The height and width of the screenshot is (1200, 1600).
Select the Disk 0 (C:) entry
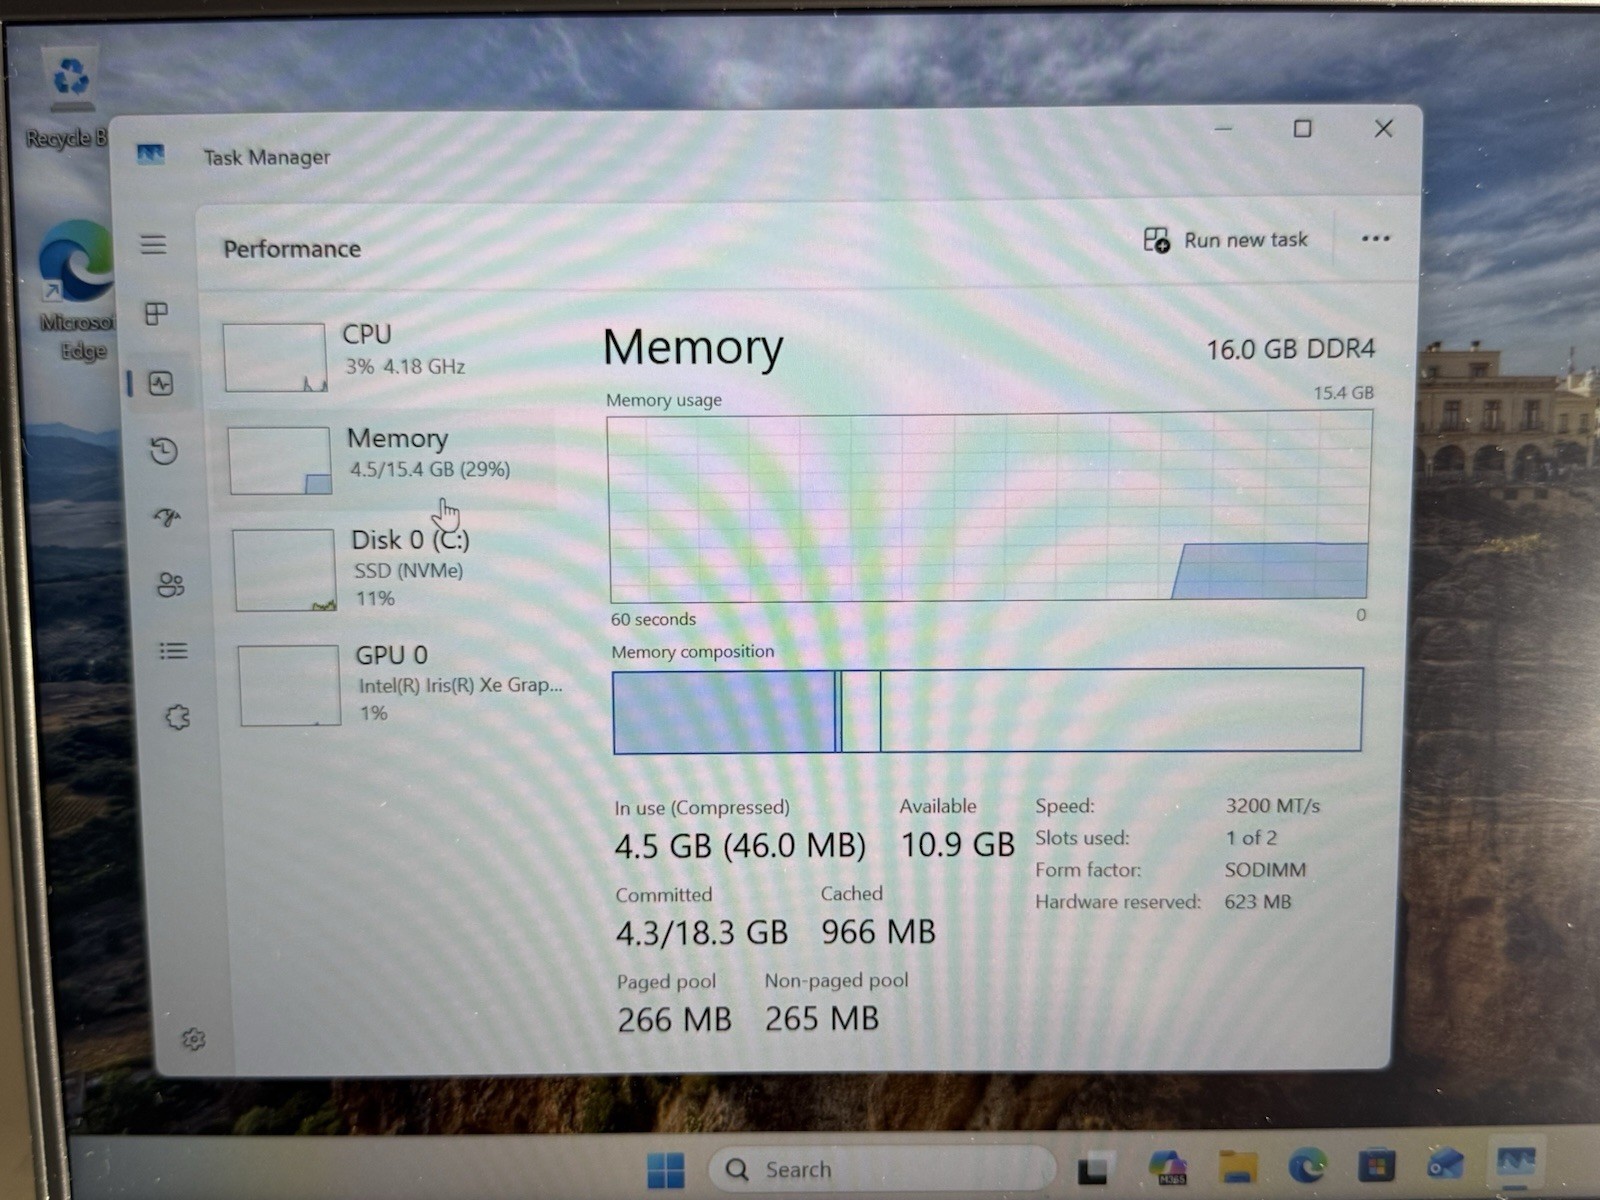tap(392, 569)
